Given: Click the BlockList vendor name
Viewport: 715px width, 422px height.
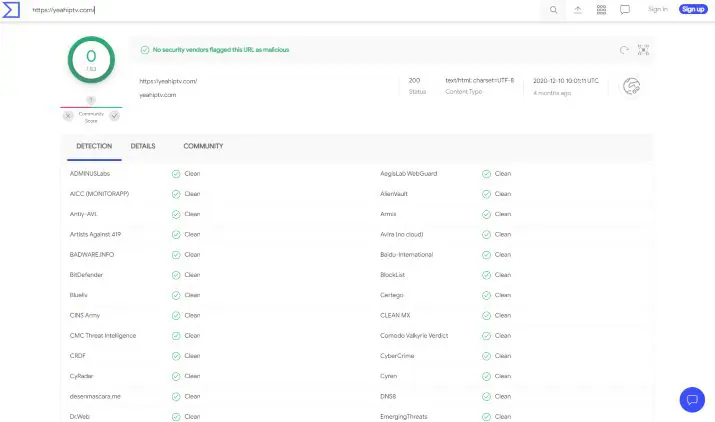Looking at the screenshot, I should click(393, 275).
